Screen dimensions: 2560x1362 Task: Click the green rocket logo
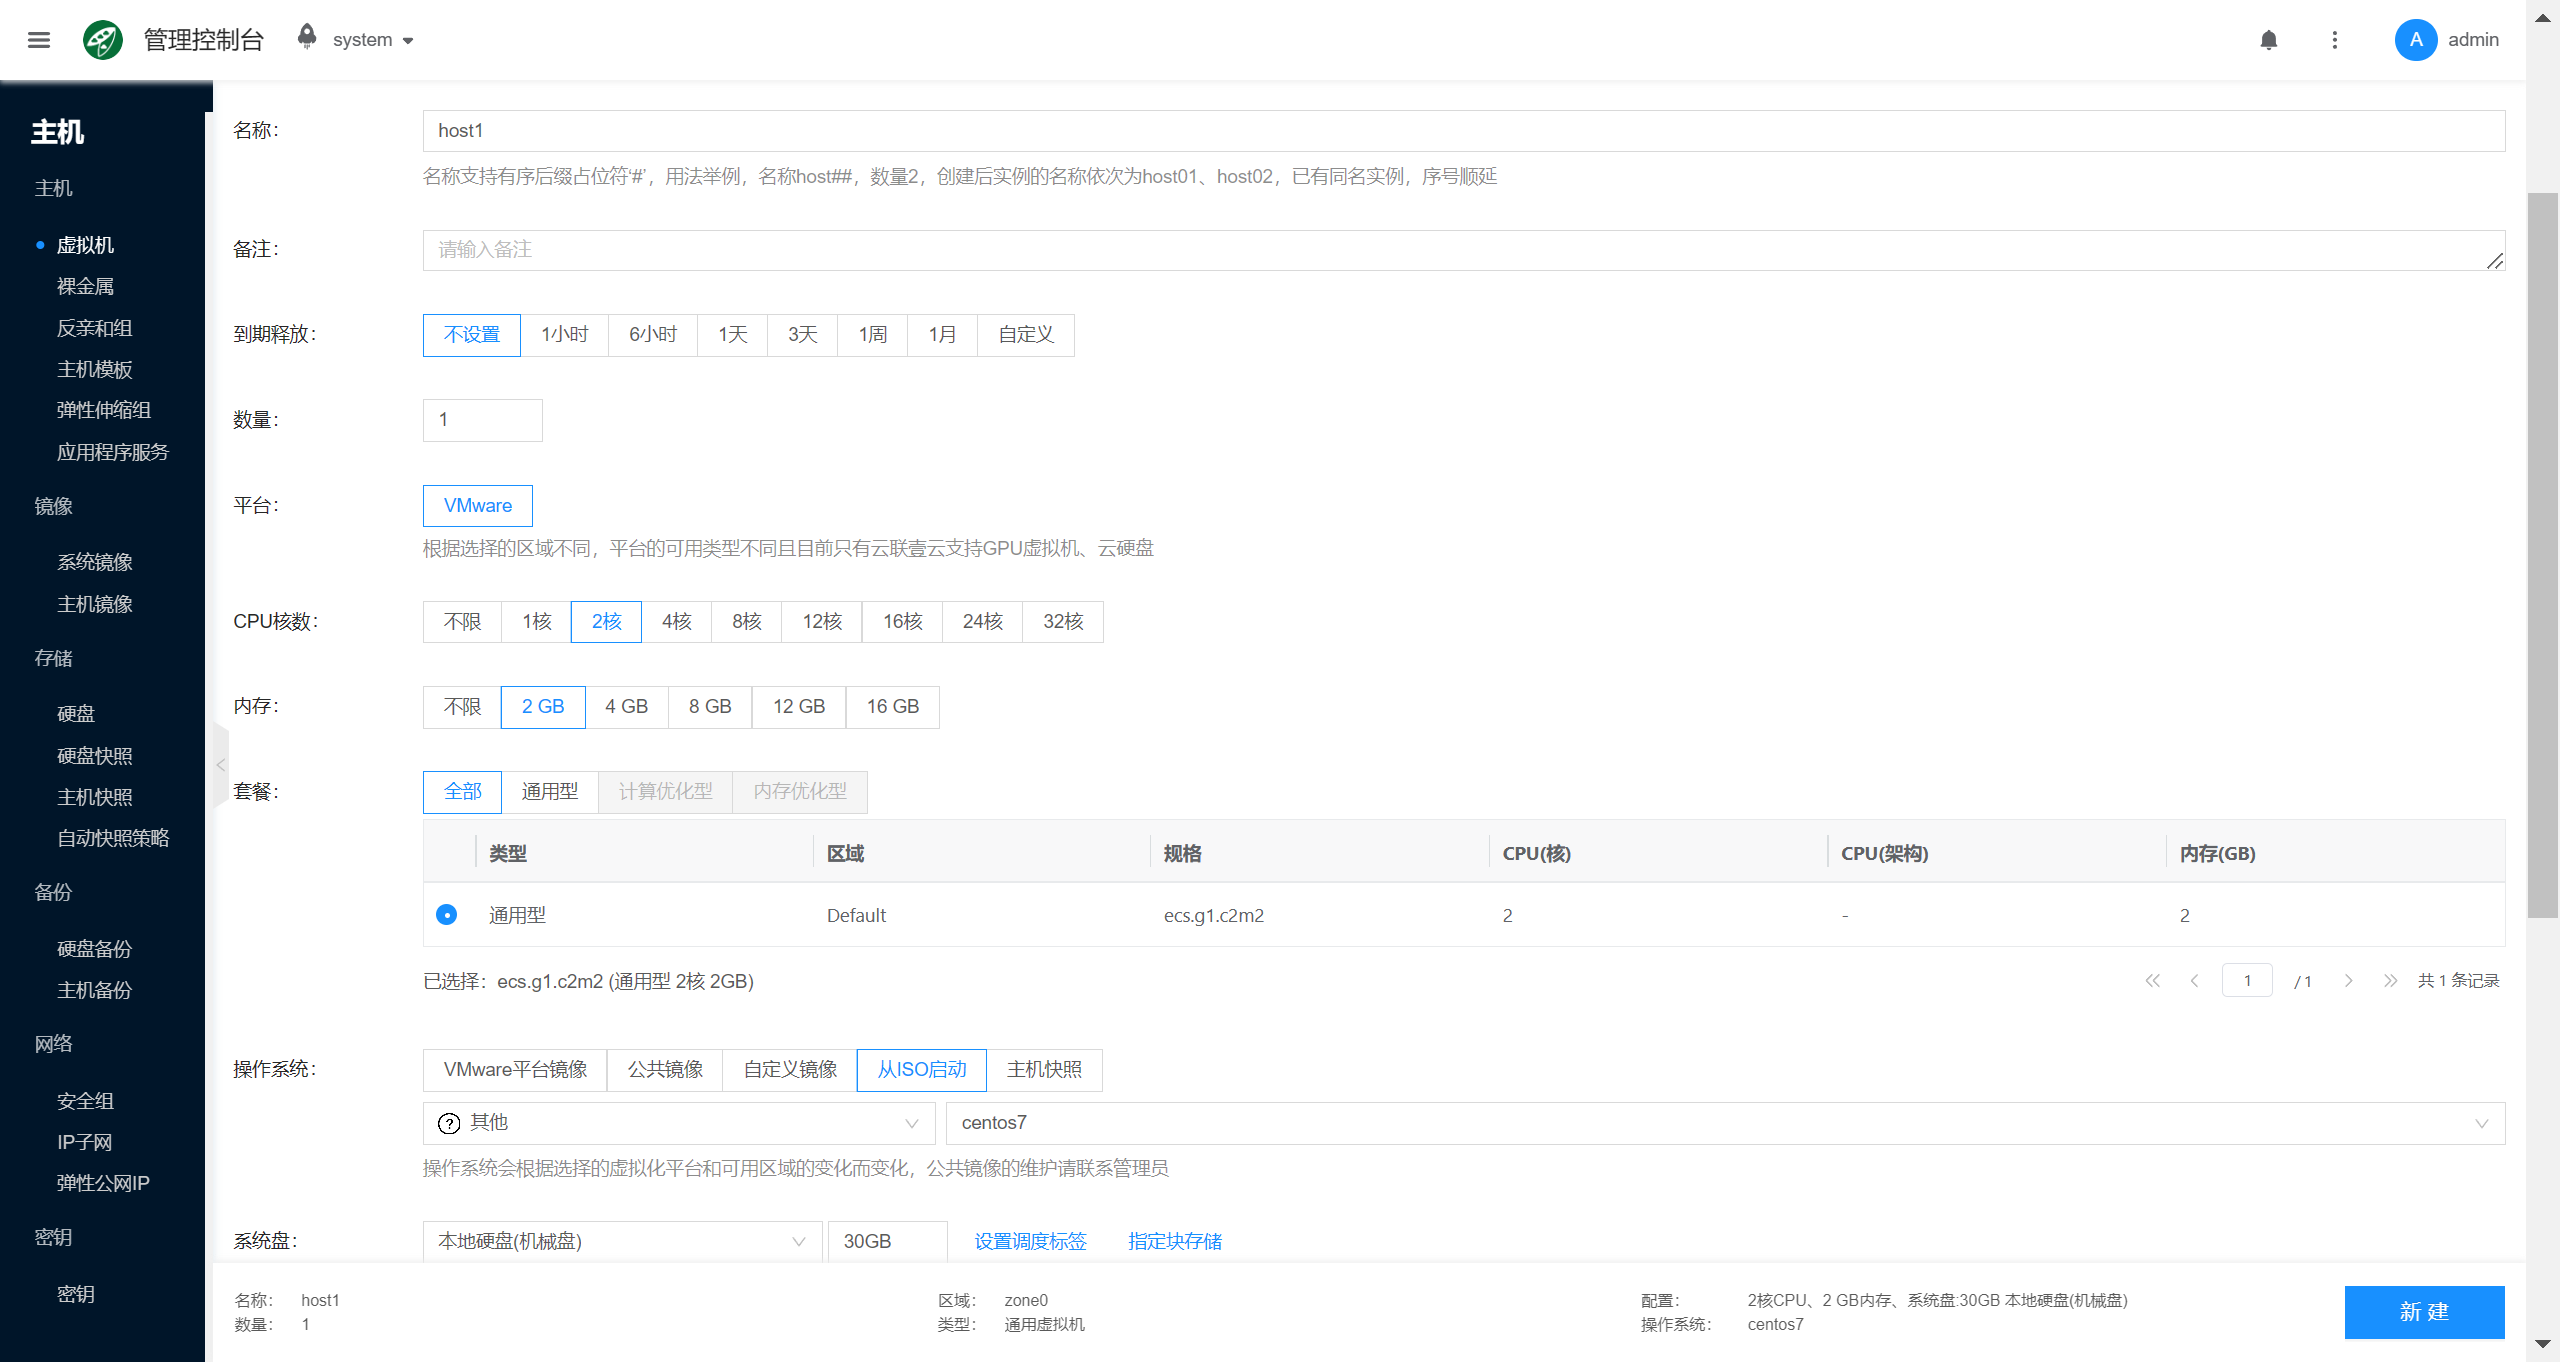coord(103,40)
